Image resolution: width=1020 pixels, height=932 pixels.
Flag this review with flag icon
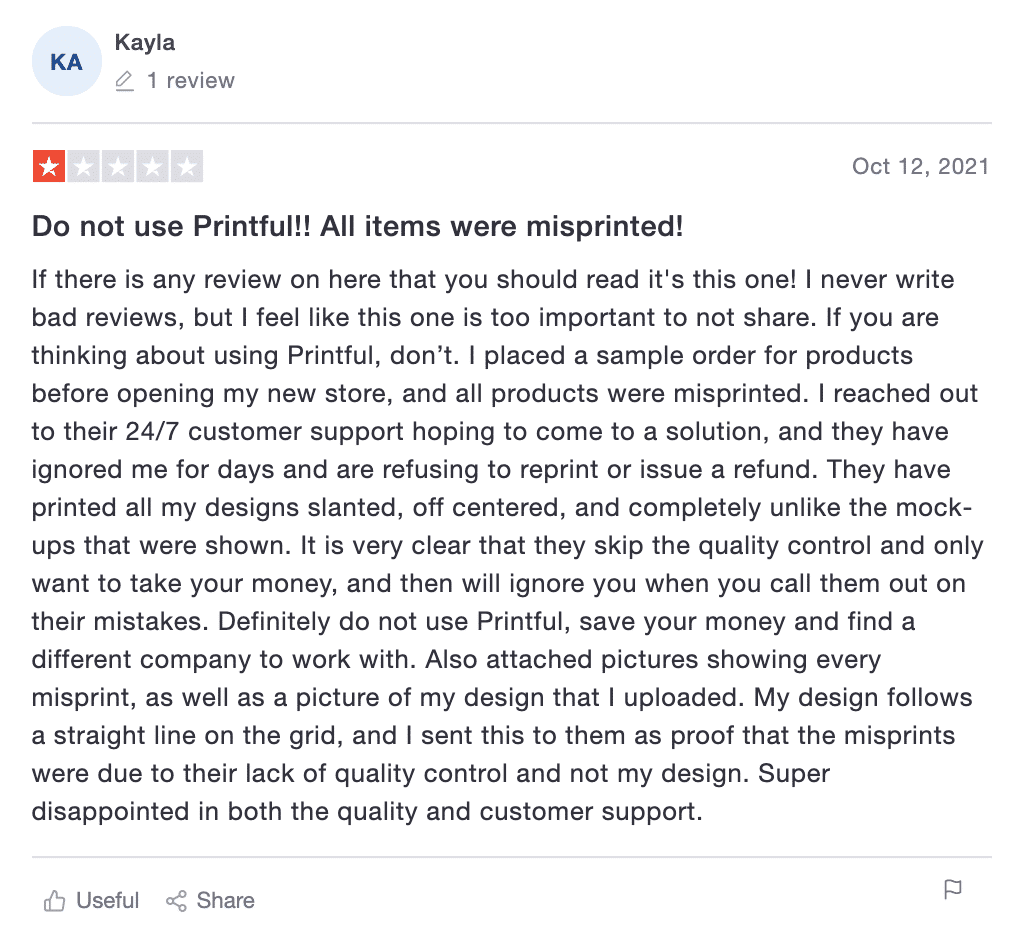[x=952, y=889]
